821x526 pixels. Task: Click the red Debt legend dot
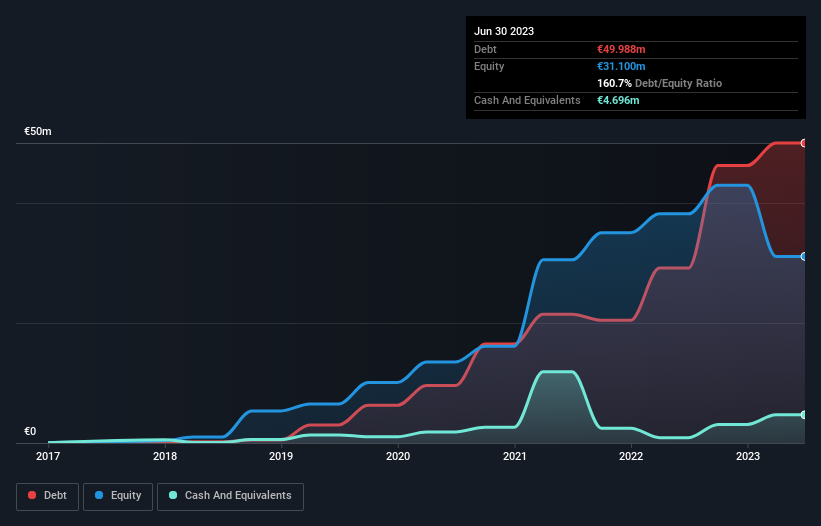click(32, 495)
